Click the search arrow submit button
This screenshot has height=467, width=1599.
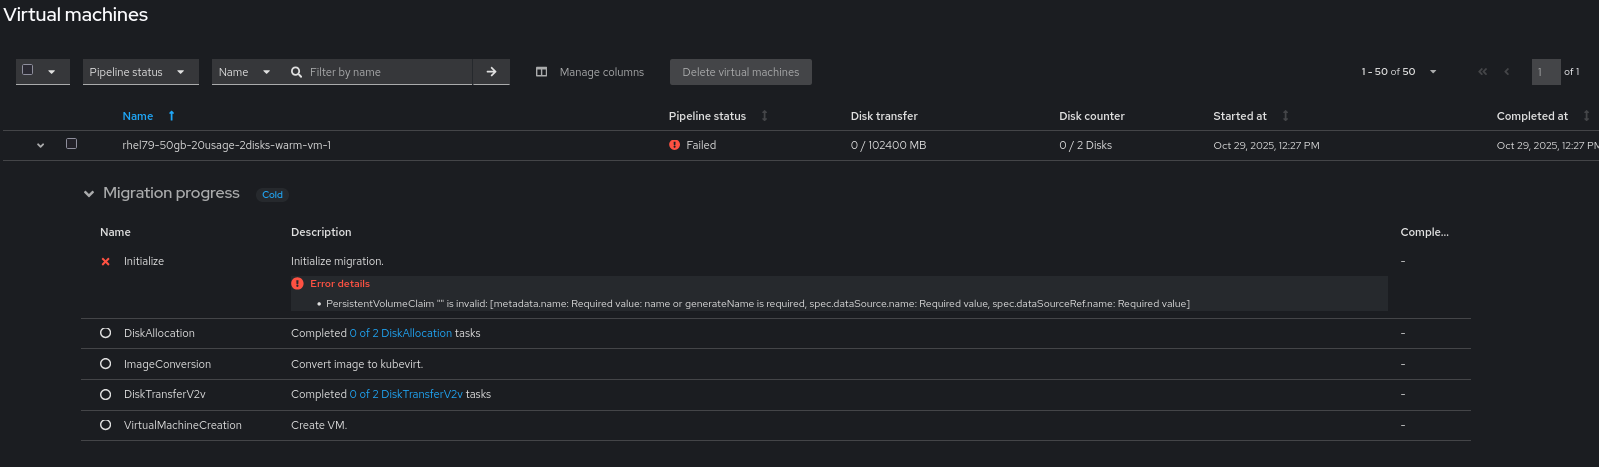(x=491, y=72)
